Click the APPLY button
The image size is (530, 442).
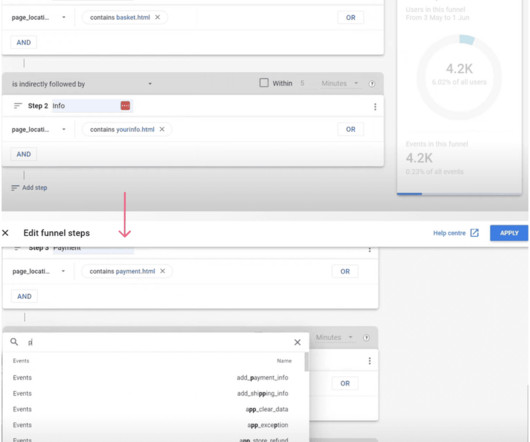coord(509,233)
